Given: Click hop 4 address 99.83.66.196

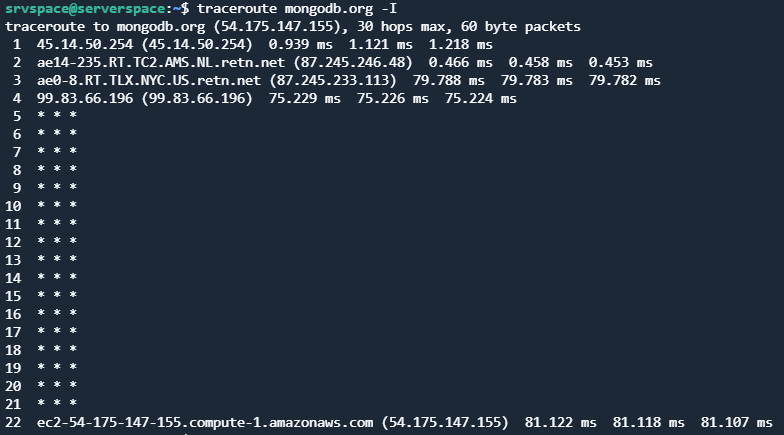Looking at the screenshot, I should [85, 98].
